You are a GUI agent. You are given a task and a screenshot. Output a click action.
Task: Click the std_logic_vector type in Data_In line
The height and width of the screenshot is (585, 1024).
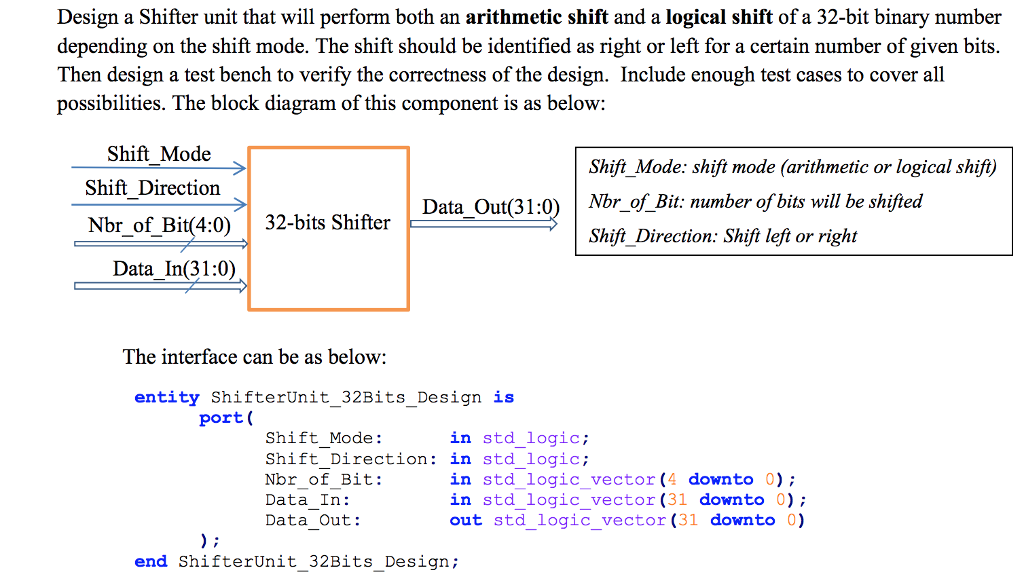pos(568,500)
